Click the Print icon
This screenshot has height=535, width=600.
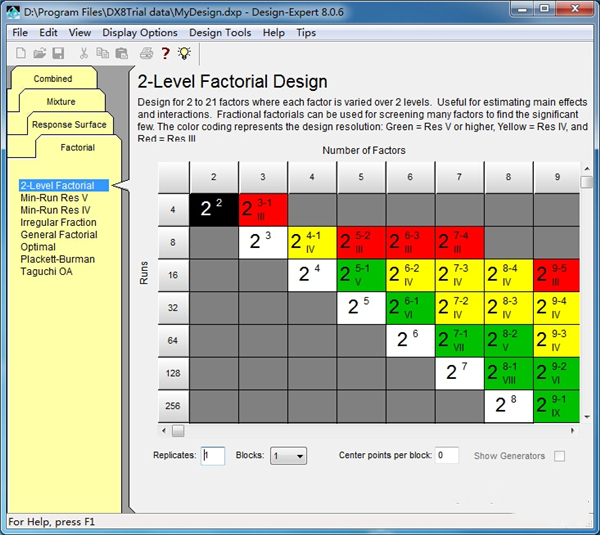pos(145,53)
